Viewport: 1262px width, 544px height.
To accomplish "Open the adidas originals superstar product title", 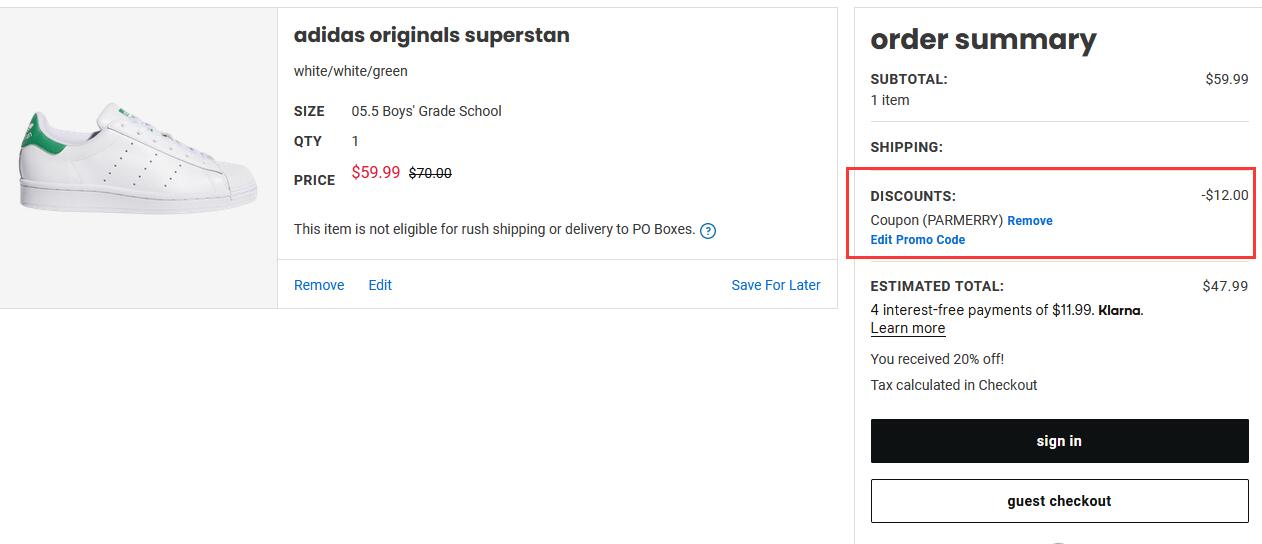I will coord(432,35).
